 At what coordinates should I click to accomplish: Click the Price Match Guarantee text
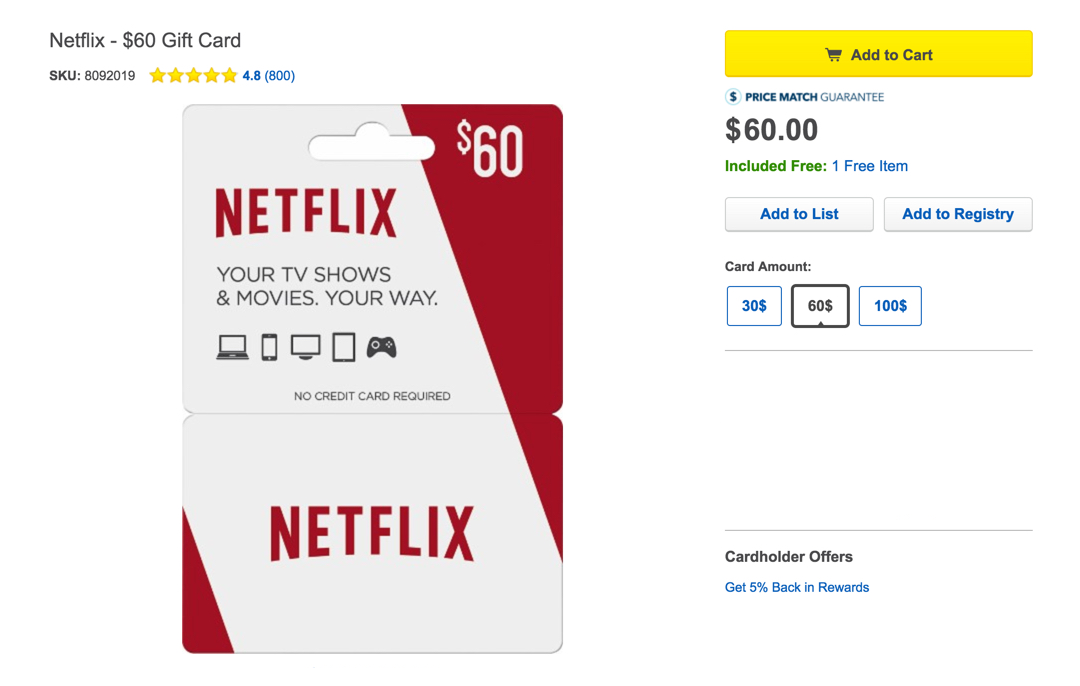click(x=815, y=97)
